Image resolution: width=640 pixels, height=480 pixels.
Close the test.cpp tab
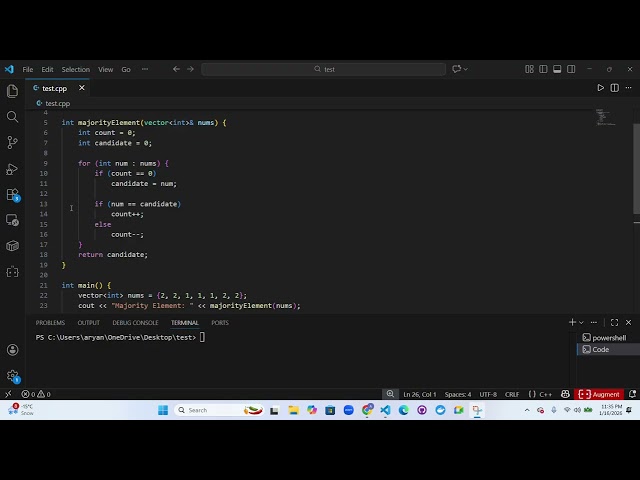click(x=82, y=88)
